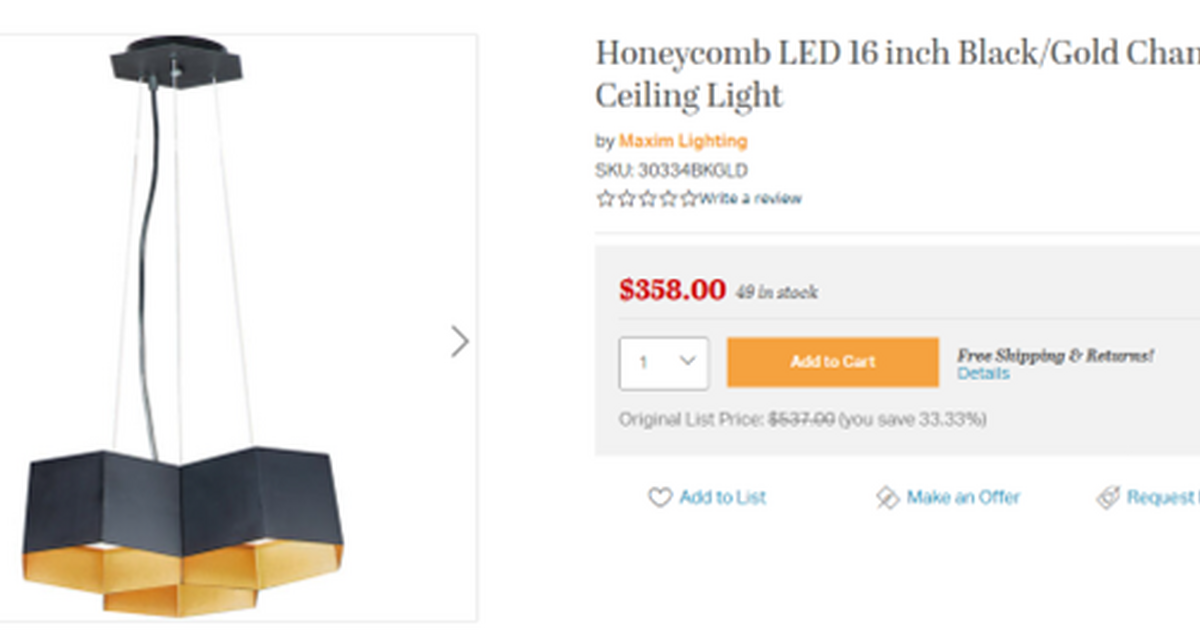
Task: Open the Maxim Lighting brand page
Action: point(683,141)
